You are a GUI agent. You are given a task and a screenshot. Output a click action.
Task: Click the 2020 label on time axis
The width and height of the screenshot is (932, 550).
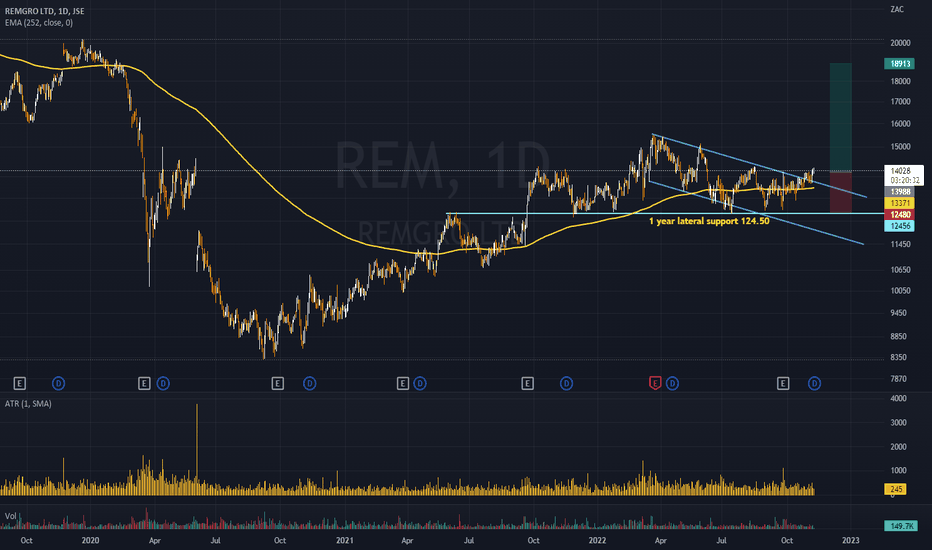90,540
